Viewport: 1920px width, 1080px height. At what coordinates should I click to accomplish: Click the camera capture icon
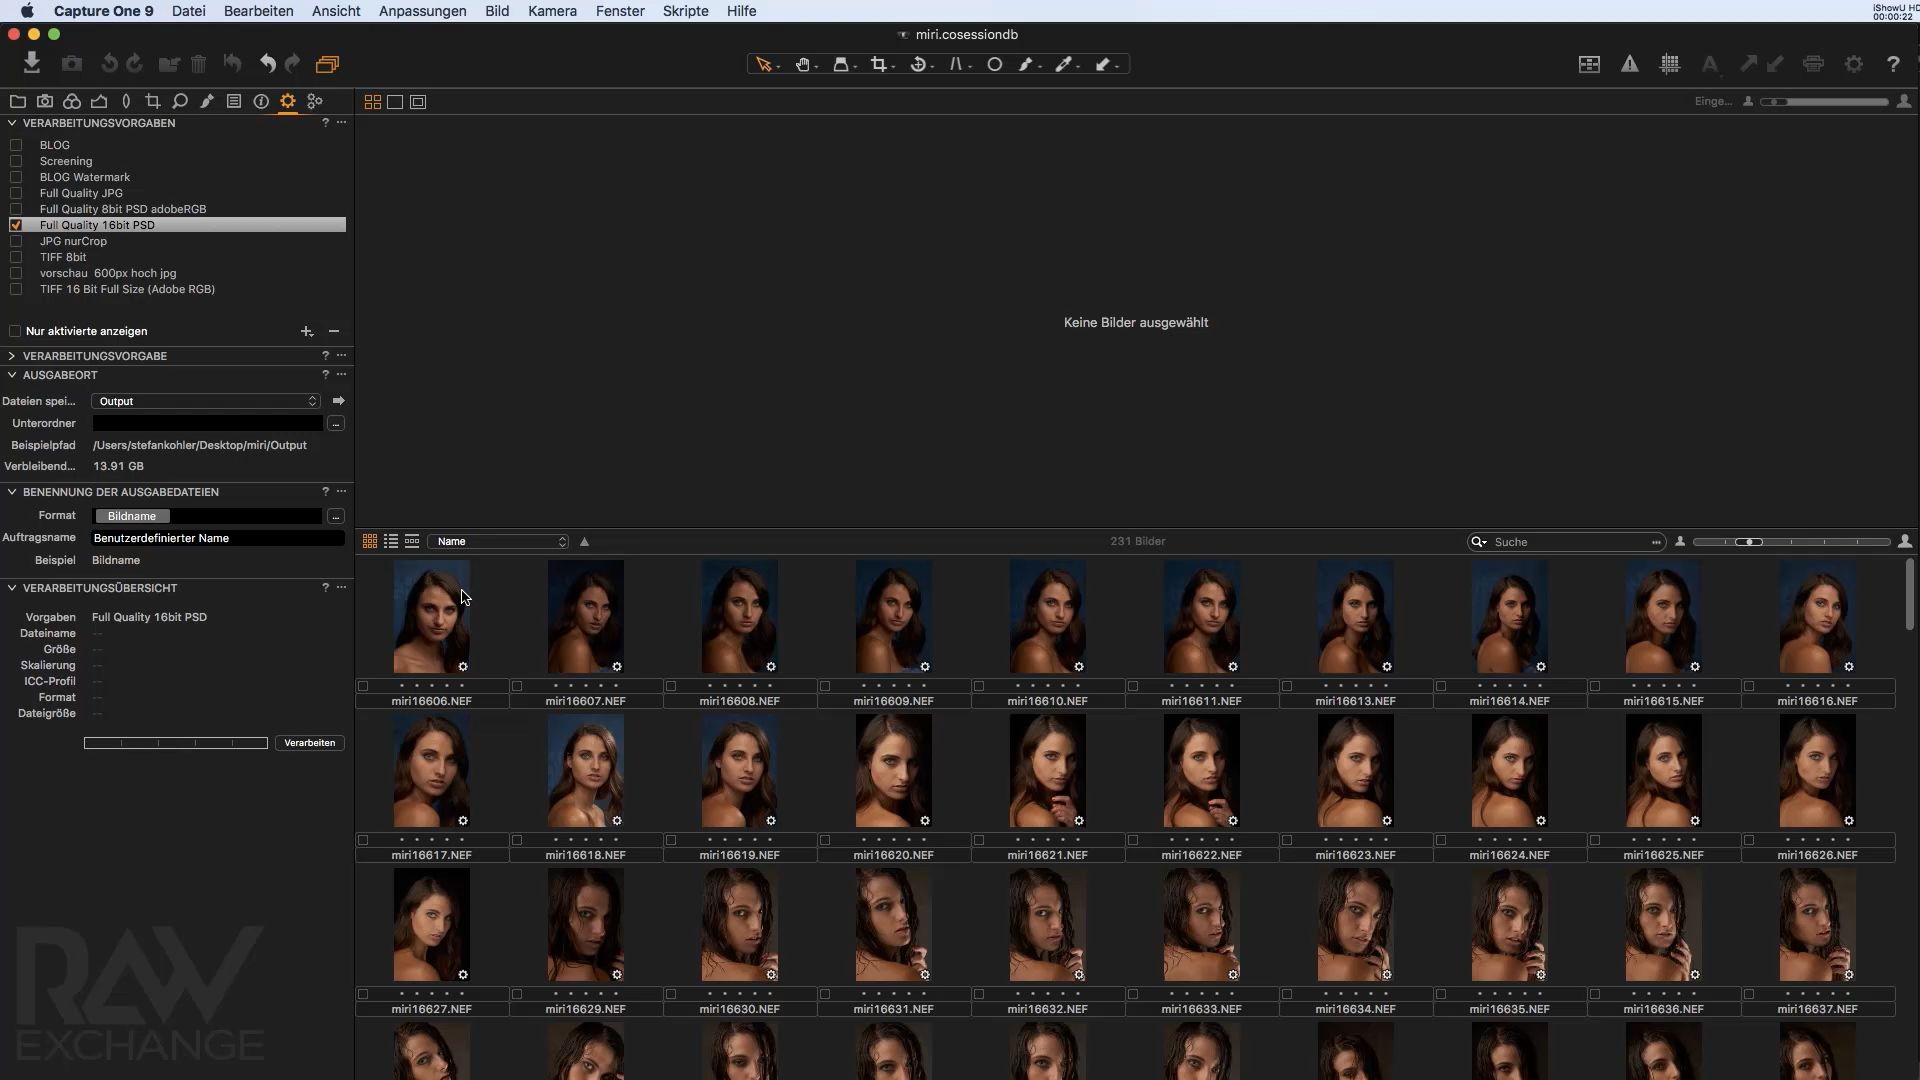72,64
